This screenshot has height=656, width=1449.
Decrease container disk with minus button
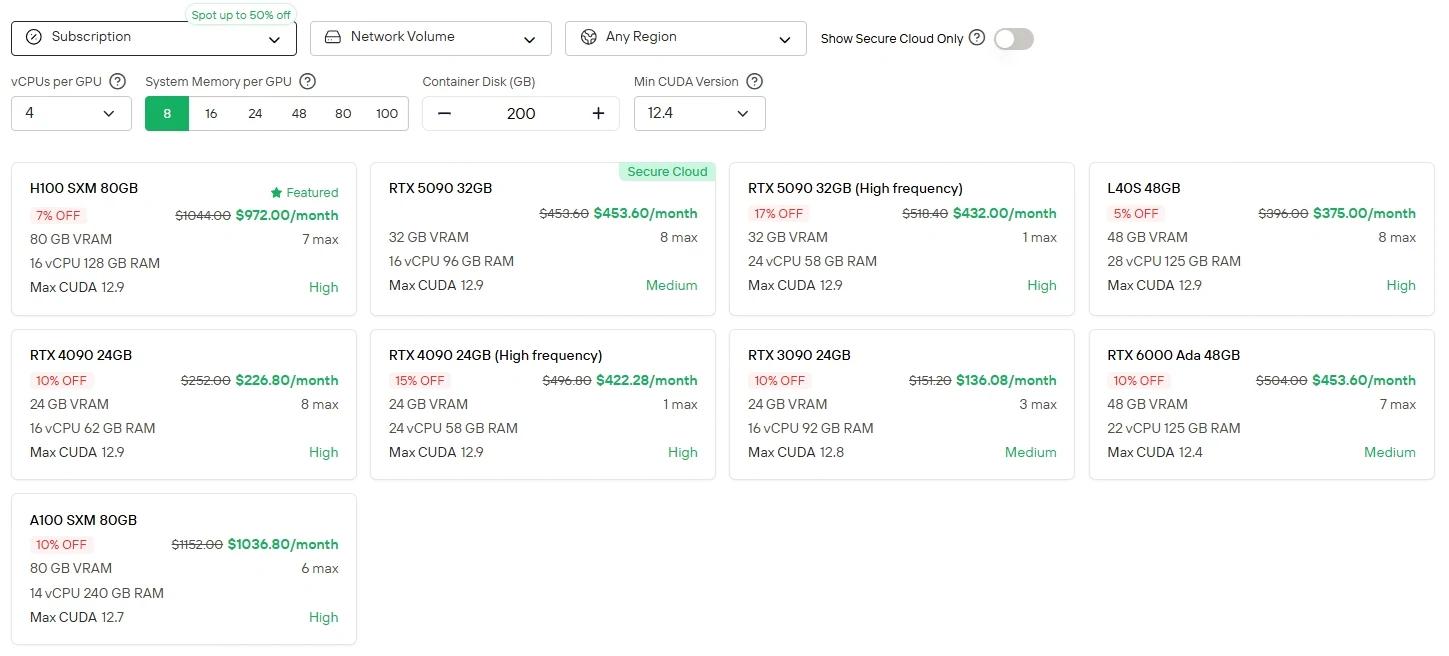pyautogui.click(x=445, y=113)
